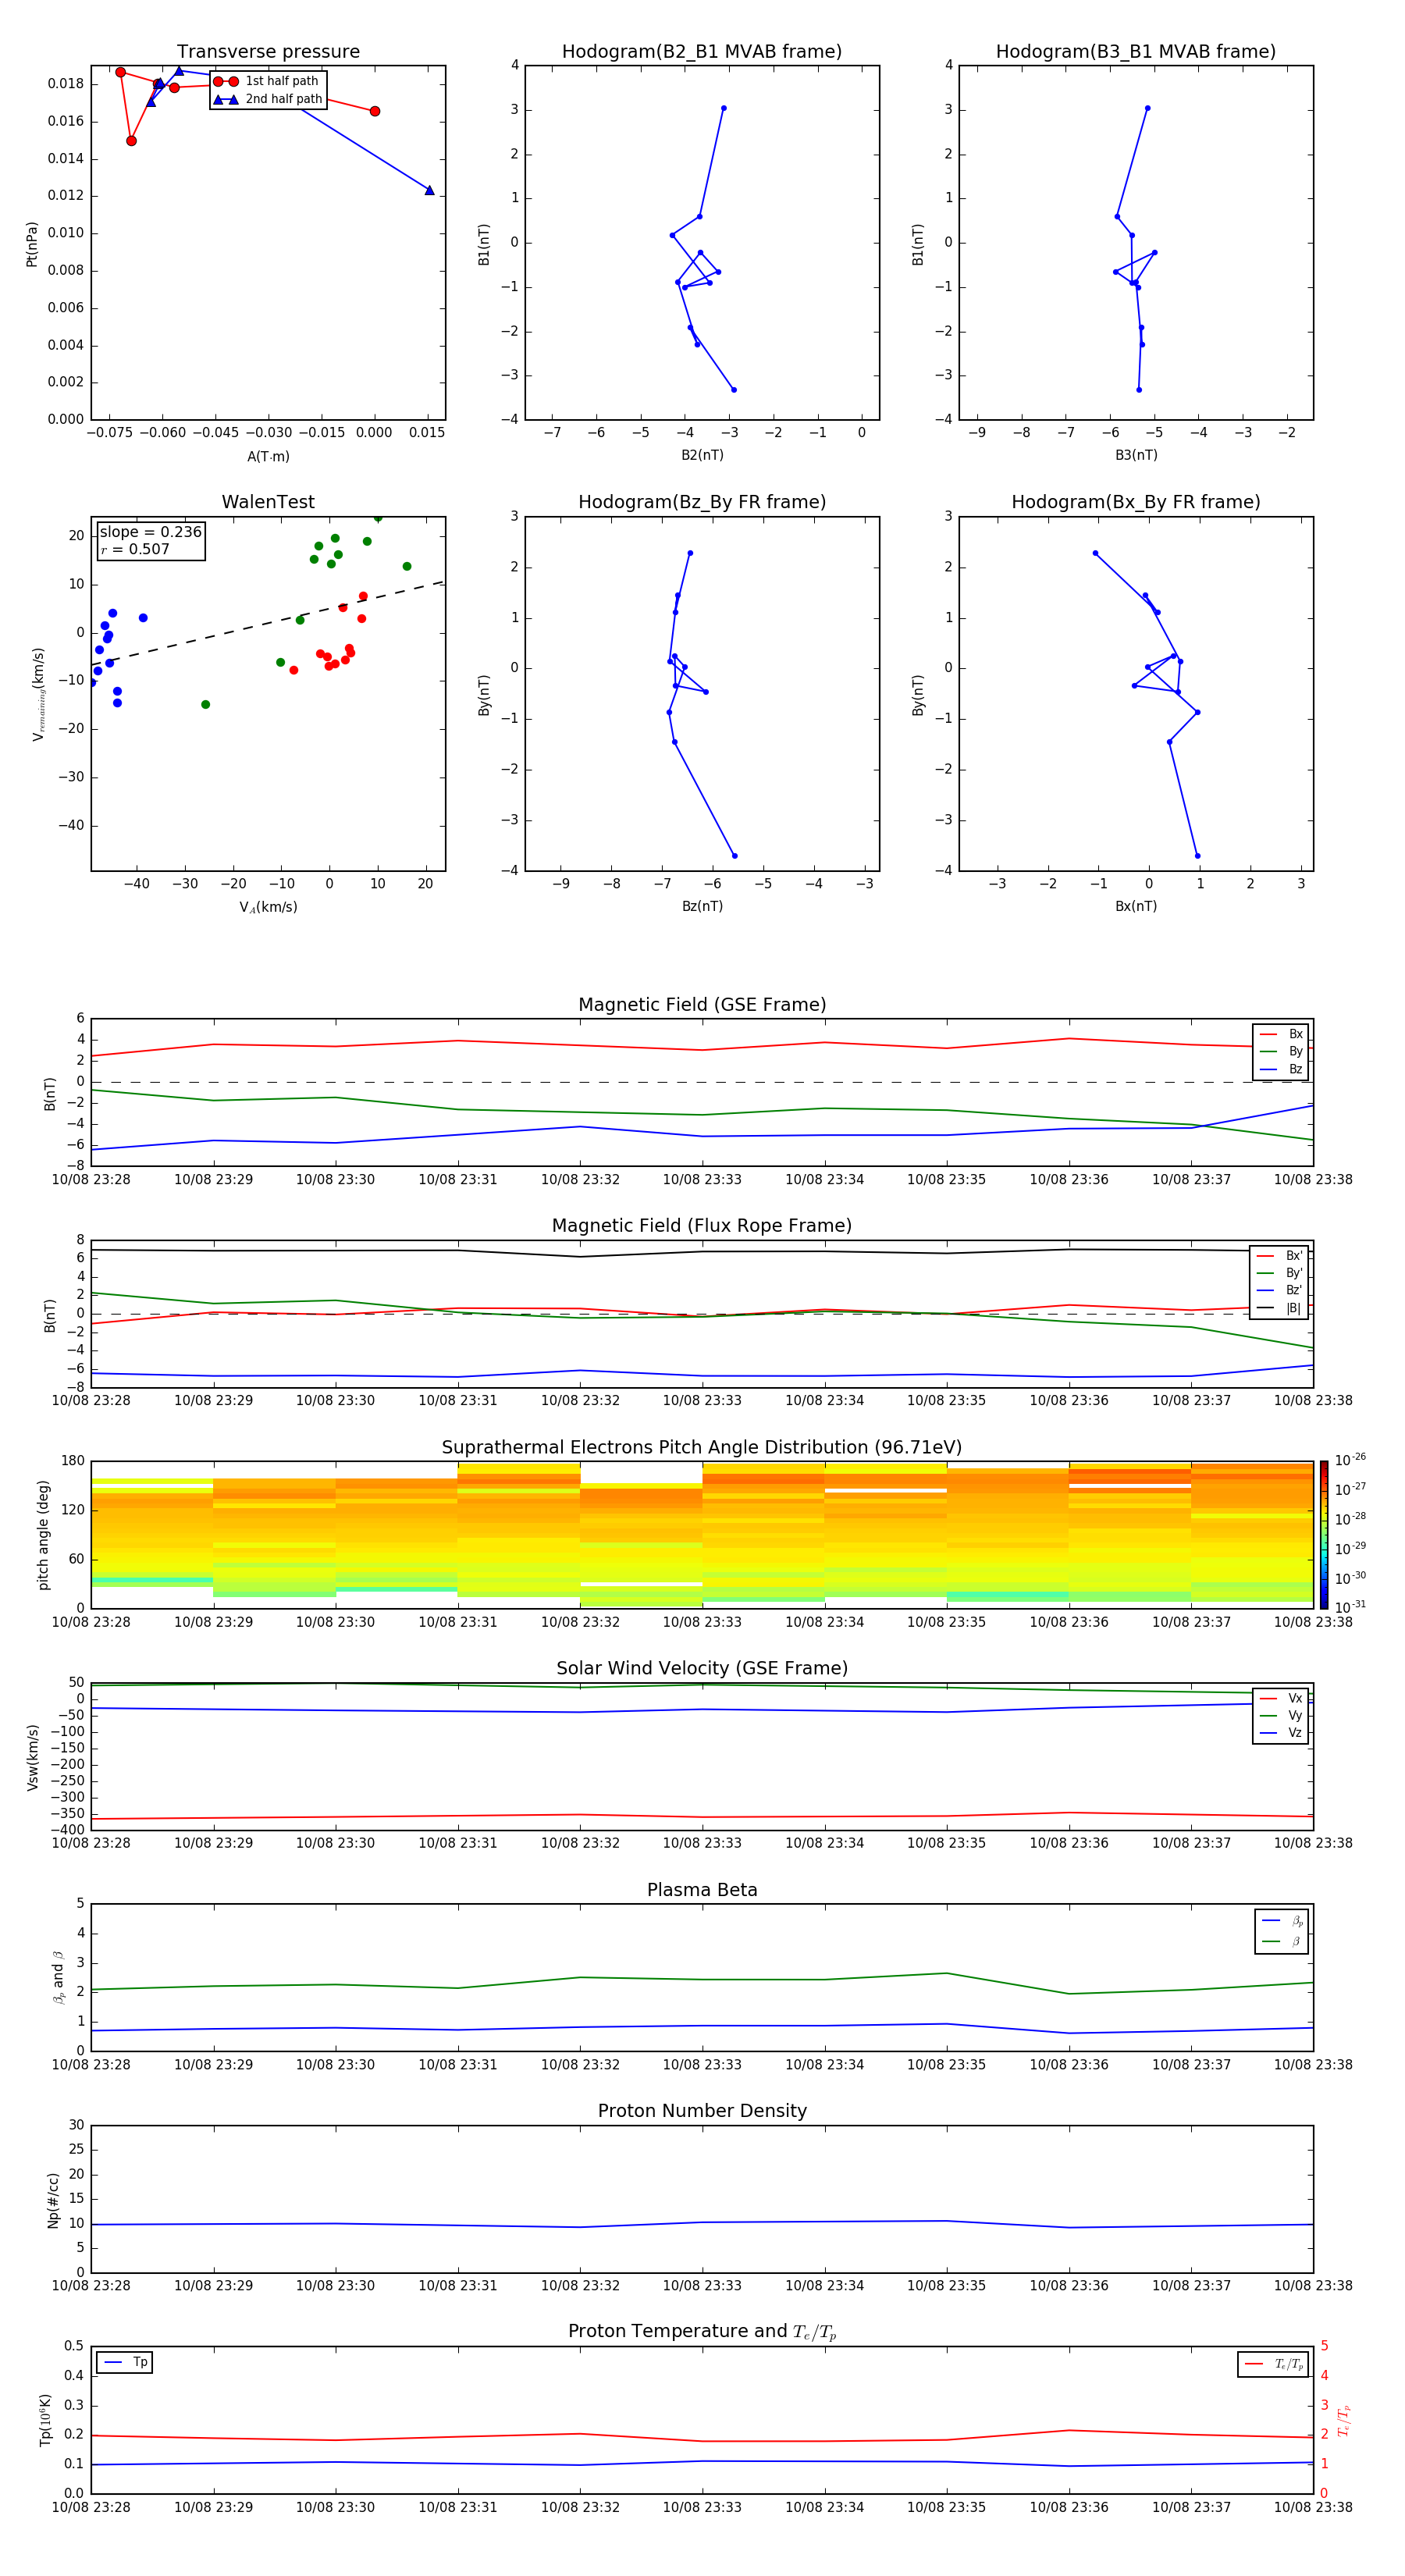Click the 'Hodogram(Bz_By FR frame)' title

coord(702,502)
